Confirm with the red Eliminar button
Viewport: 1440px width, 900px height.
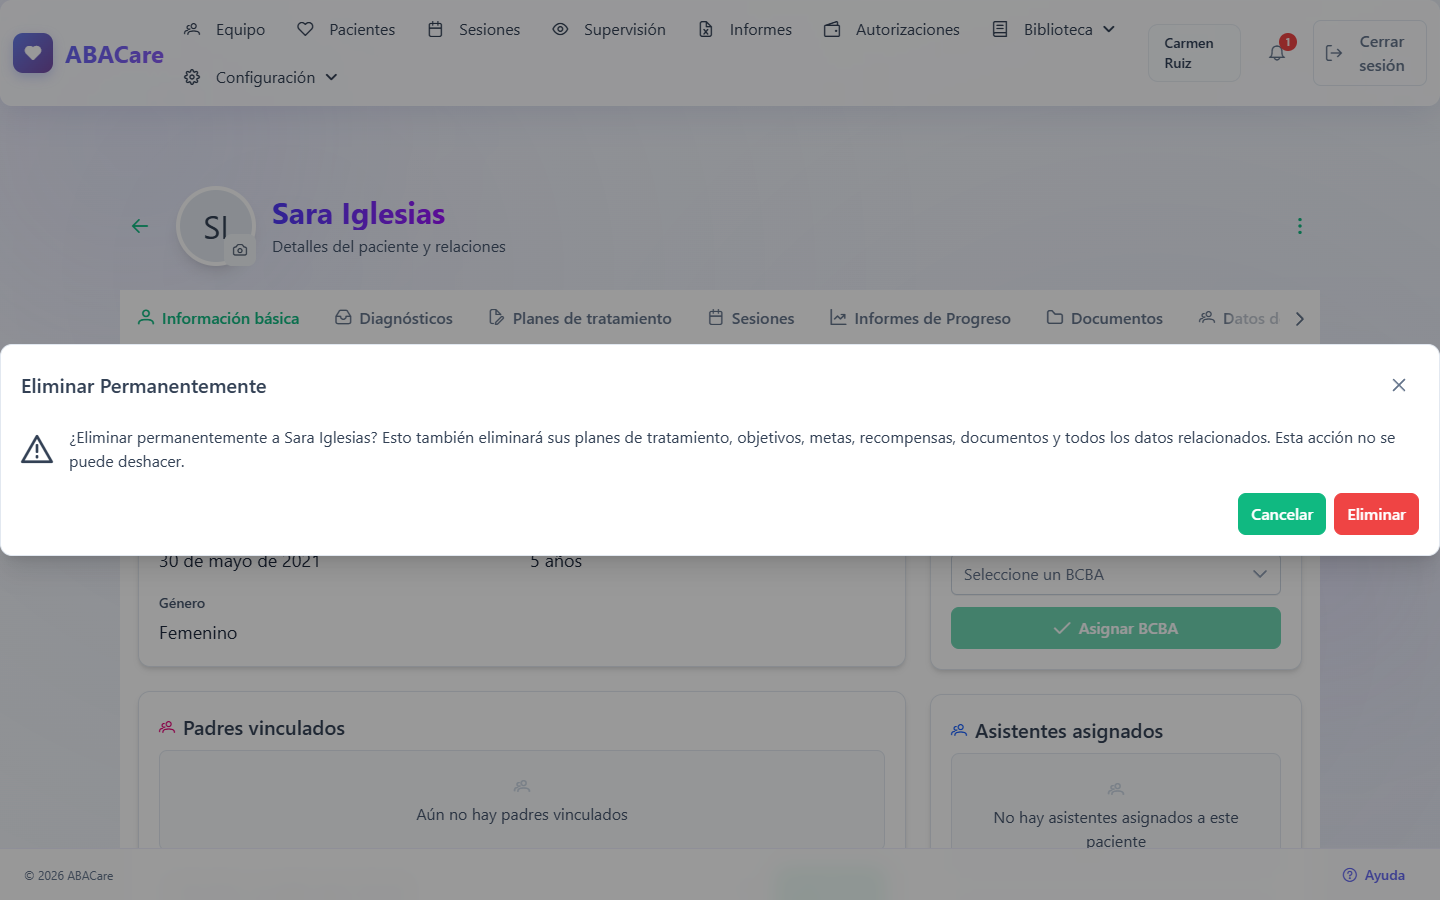[1376, 514]
